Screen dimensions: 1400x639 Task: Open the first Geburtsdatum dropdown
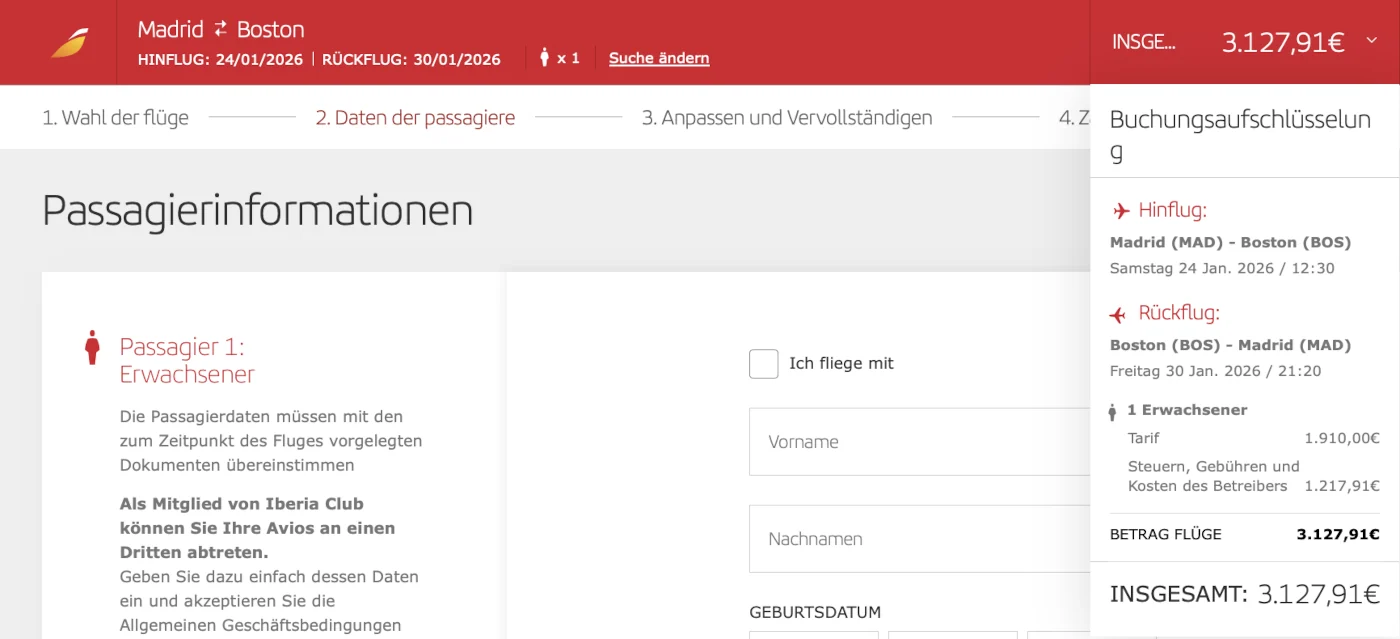pyautogui.click(x=813, y=634)
